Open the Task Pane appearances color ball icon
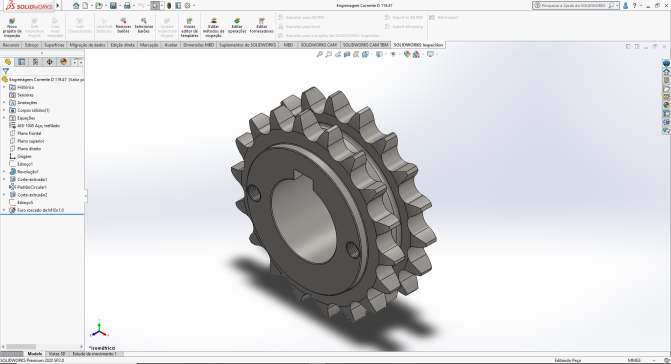 click(666, 105)
